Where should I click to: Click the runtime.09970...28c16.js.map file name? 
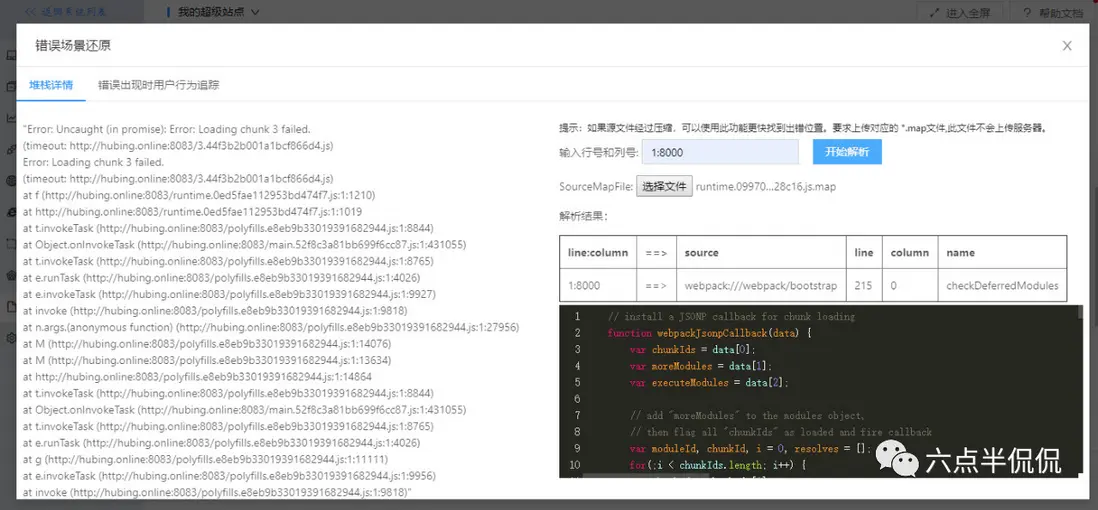(x=765, y=187)
